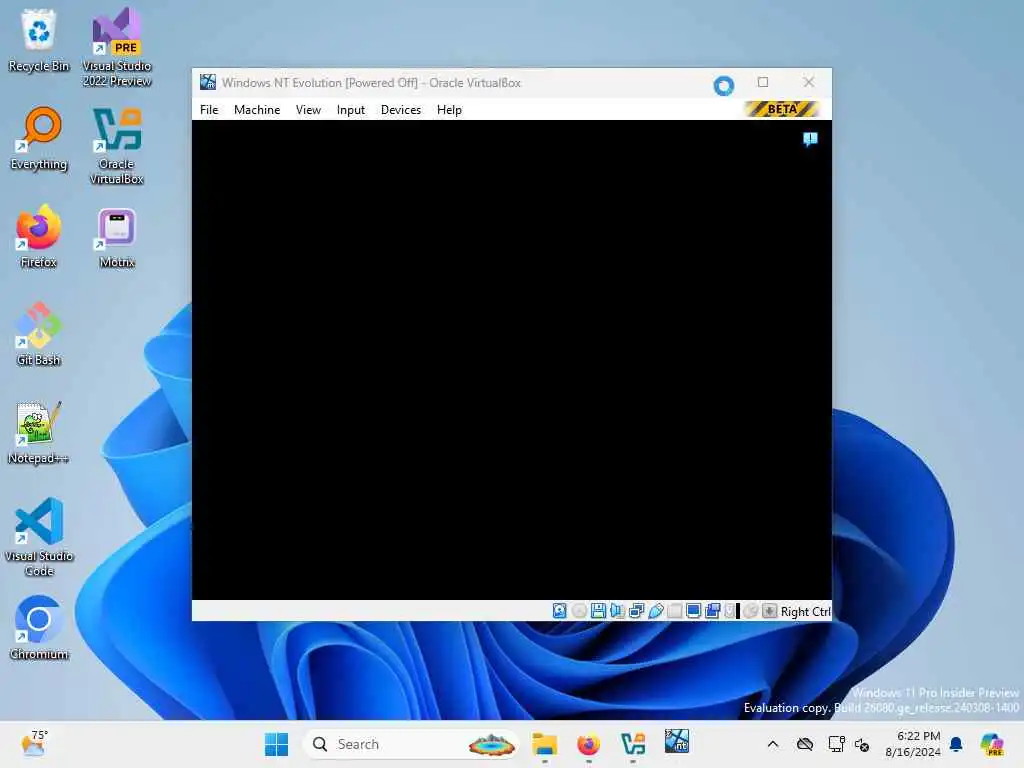Close the VirtualBox VM window
The height and width of the screenshot is (768, 1024).
[808, 82]
